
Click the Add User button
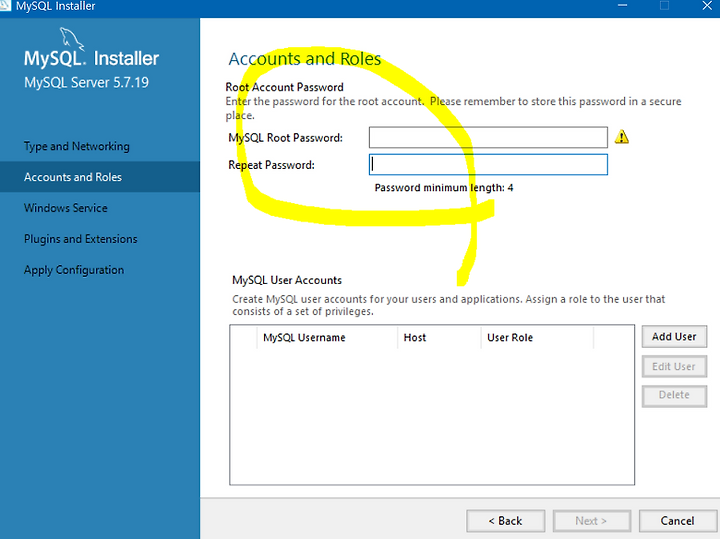tap(674, 337)
